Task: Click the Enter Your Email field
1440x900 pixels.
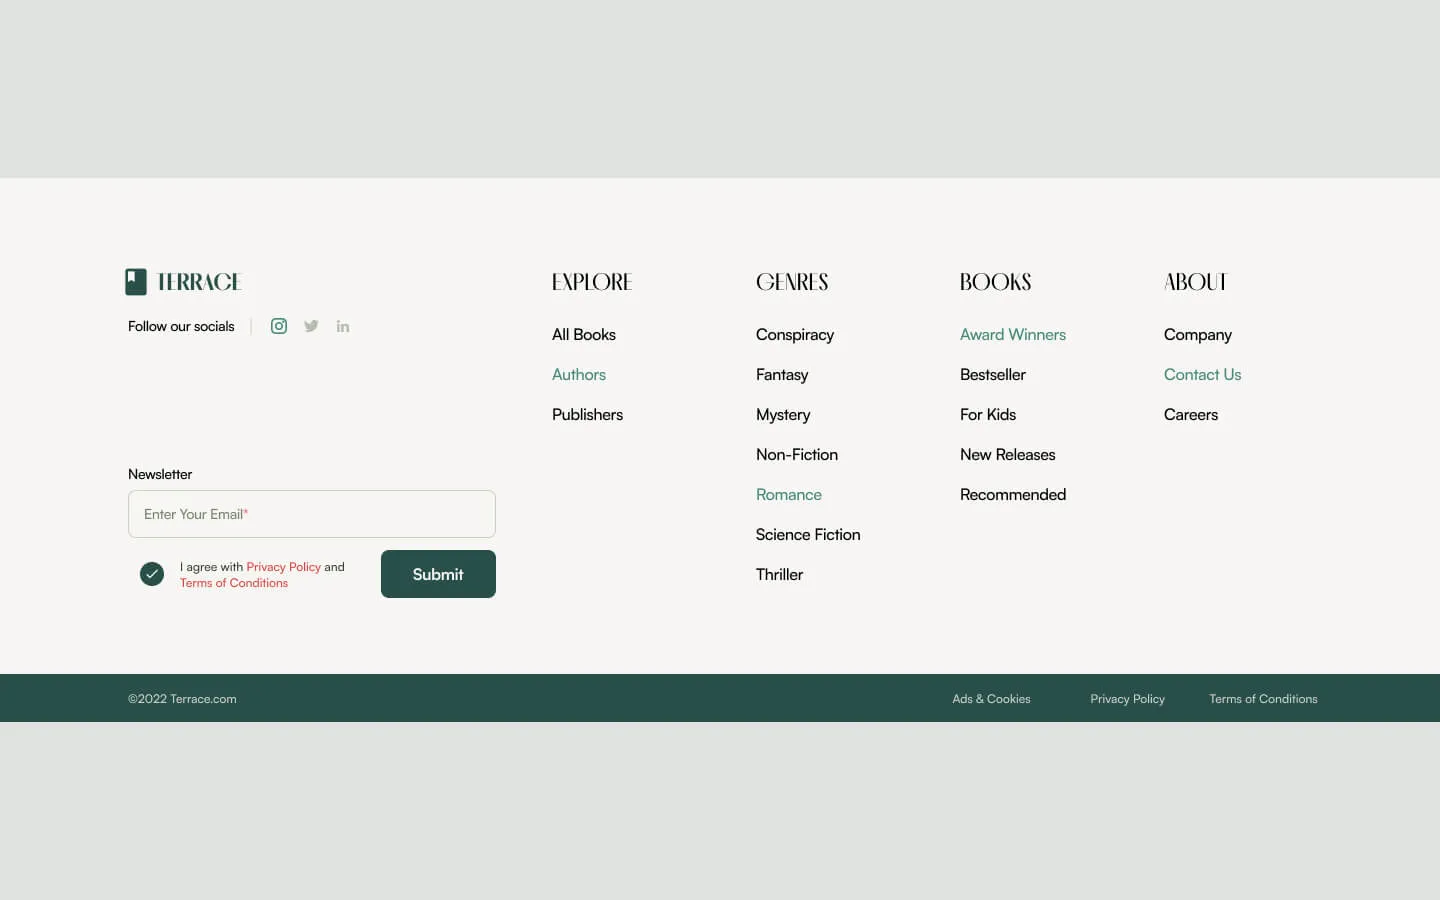Action: (312, 514)
